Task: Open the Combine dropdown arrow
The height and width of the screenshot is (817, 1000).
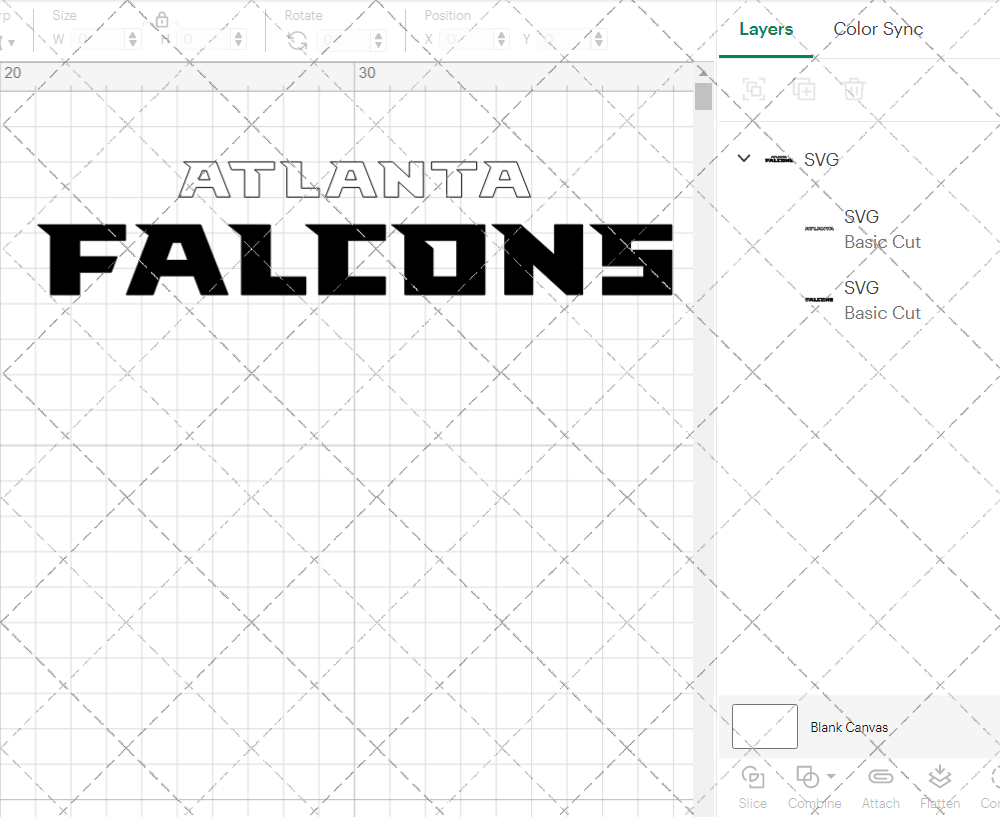Action: (x=831, y=776)
